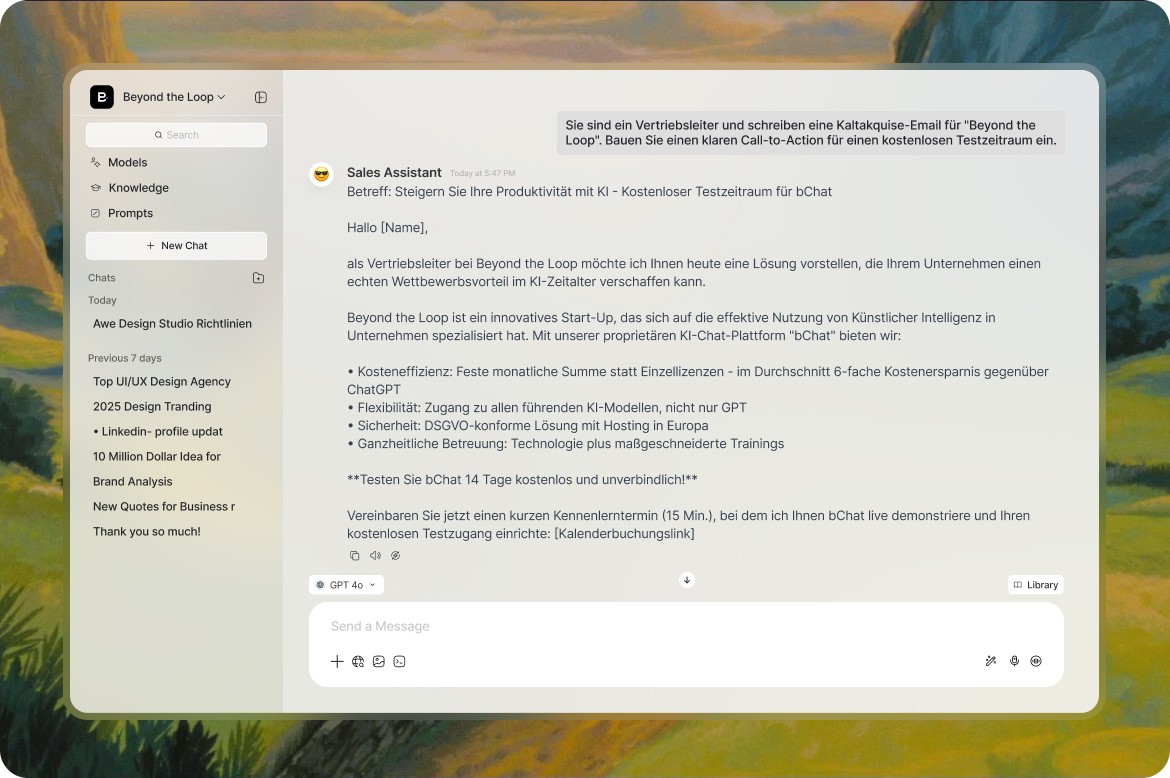Click the Sales Assistant name label

pyautogui.click(x=394, y=172)
